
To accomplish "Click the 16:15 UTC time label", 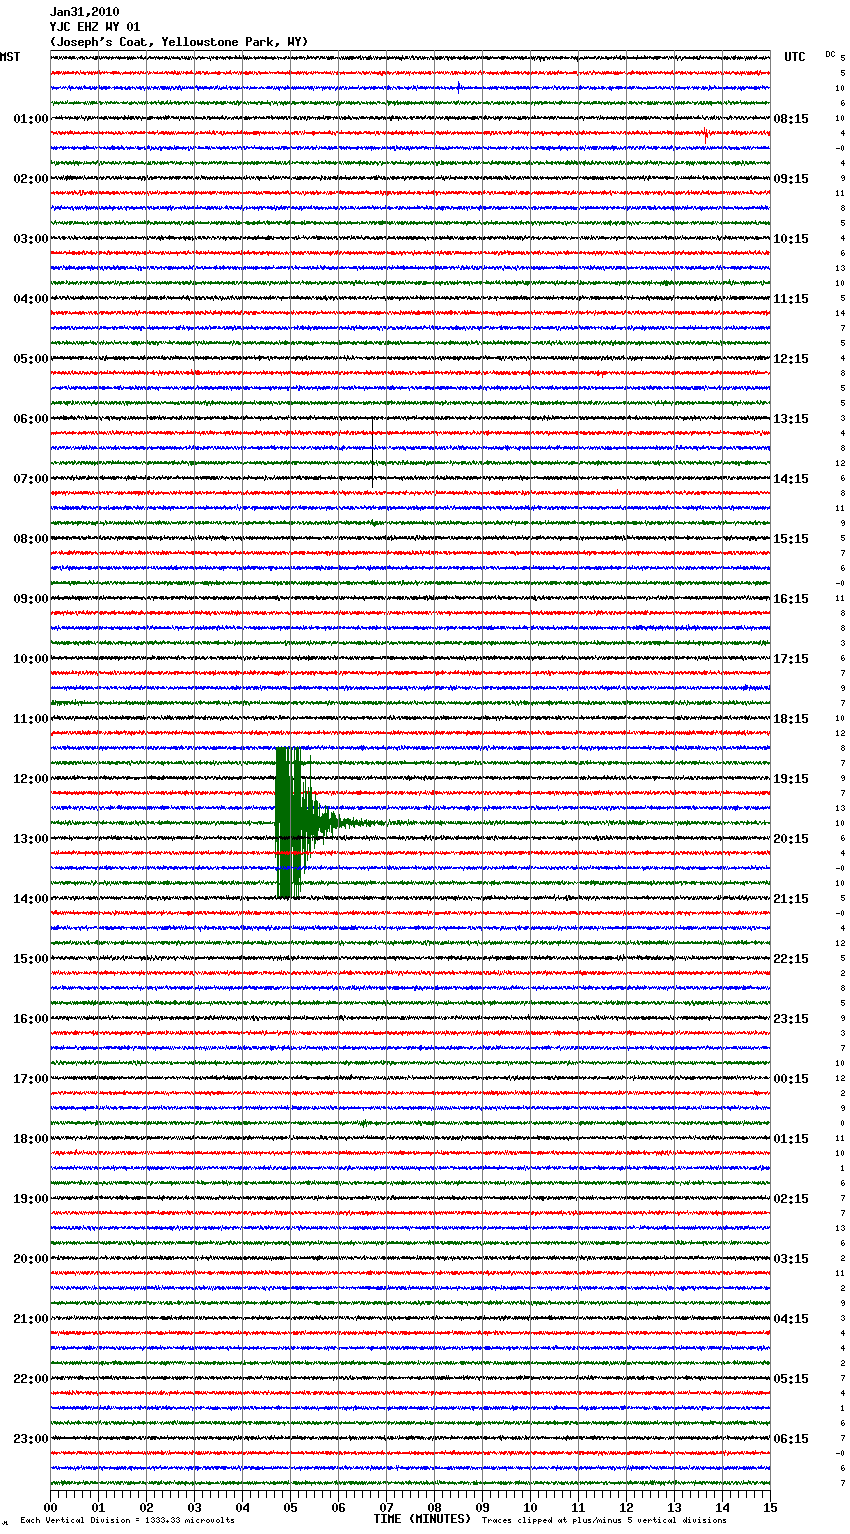I will tap(791, 599).
